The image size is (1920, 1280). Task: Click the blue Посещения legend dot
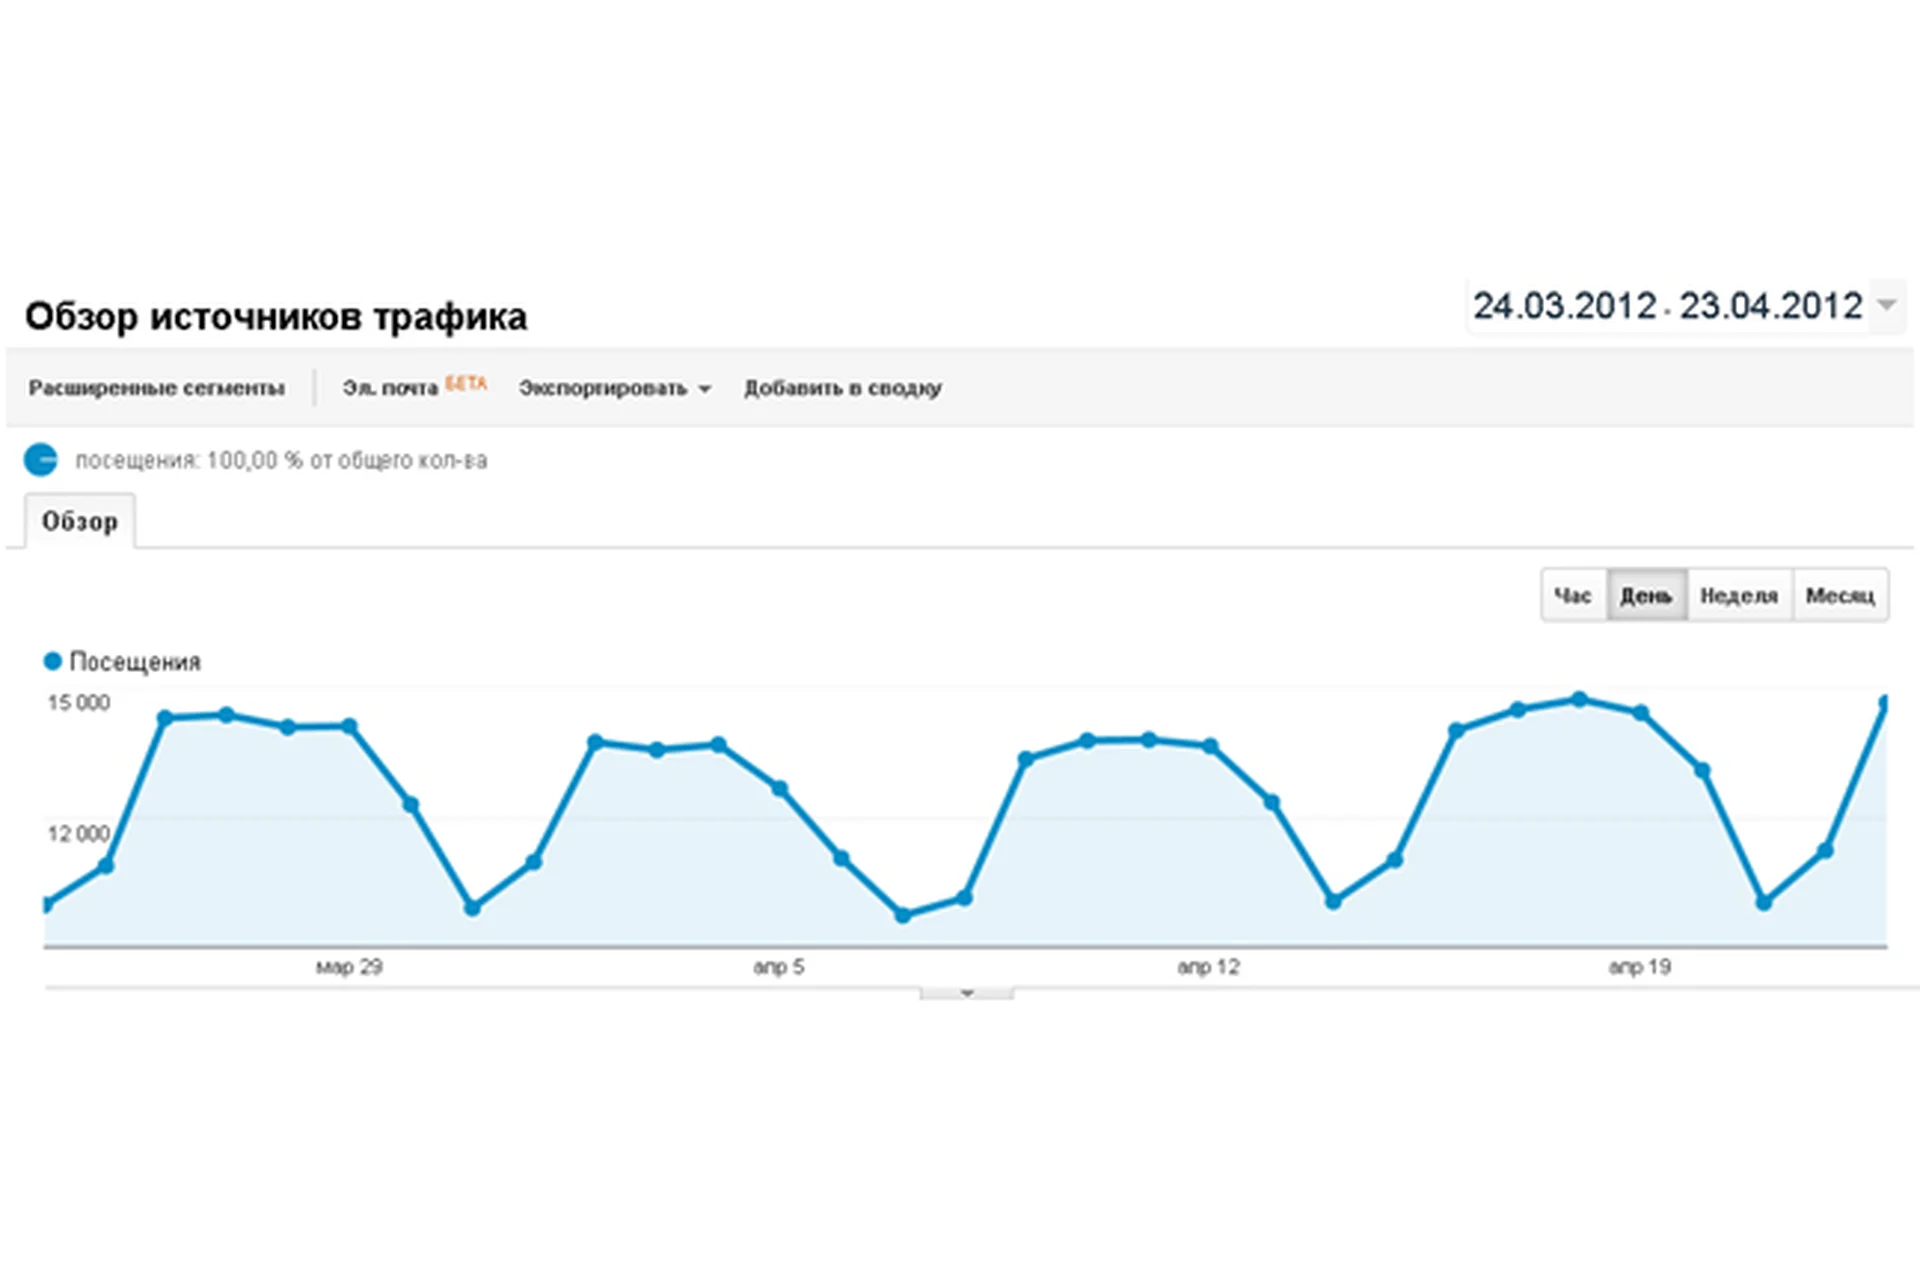[x=51, y=661]
